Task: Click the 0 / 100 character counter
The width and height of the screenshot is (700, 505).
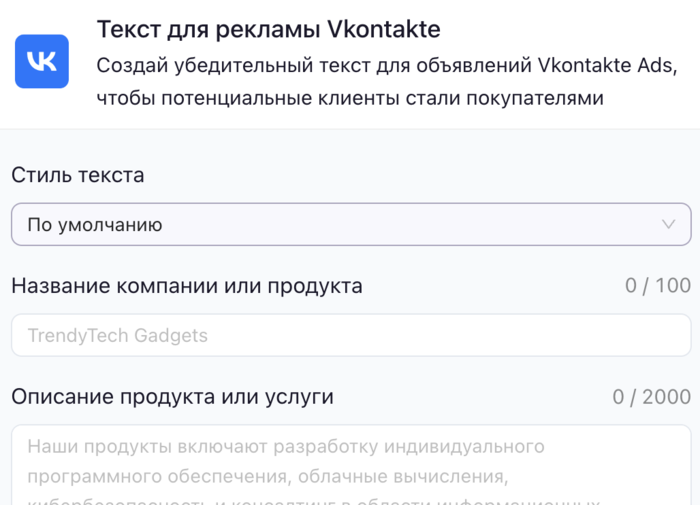Action: coord(657,286)
